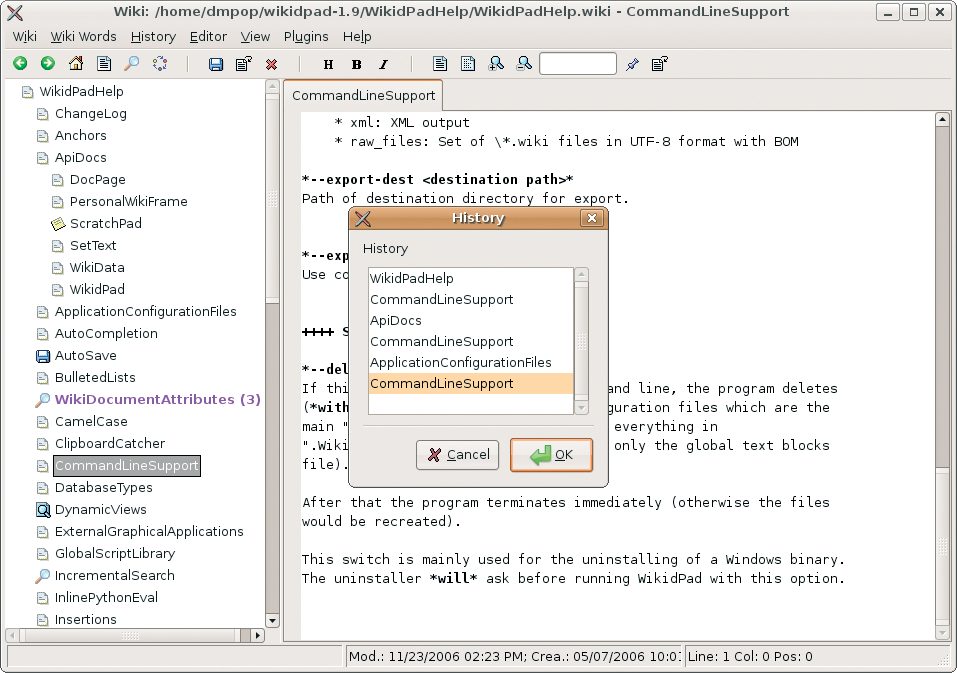The width and height of the screenshot is (957, 673).
Task: Click the pencil icon beside ScratchPad
Action: pos(58,224)
